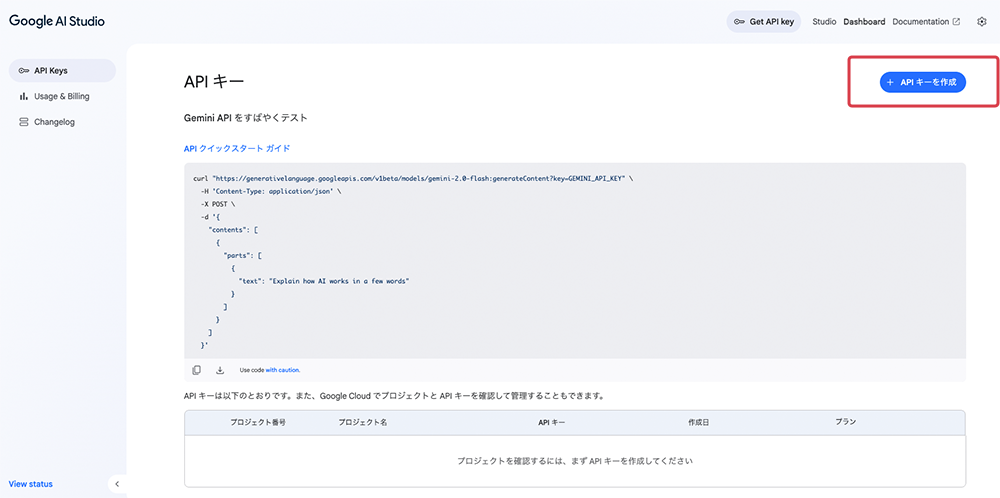Screen dimensions: 1000x498
Task: Click the プラン column header
Action: coord(846,422)
